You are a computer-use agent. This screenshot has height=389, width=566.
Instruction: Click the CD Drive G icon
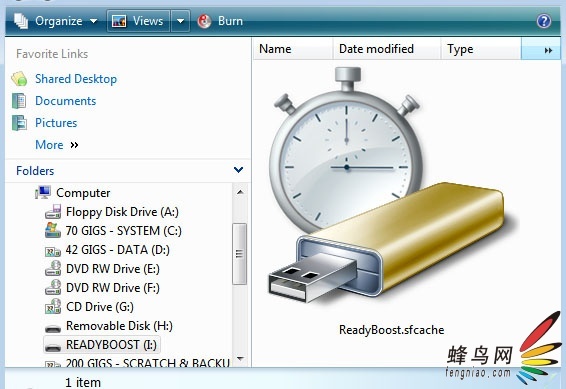(x=53, y=306)
